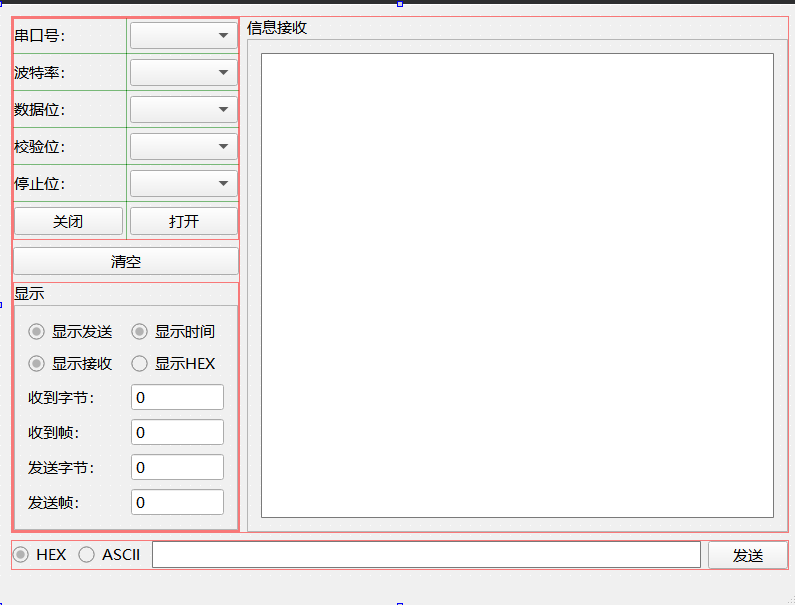Open the 波特率 combo box
Image resolution: width=795 pixels, height=605 pixels.
[184, 73]
